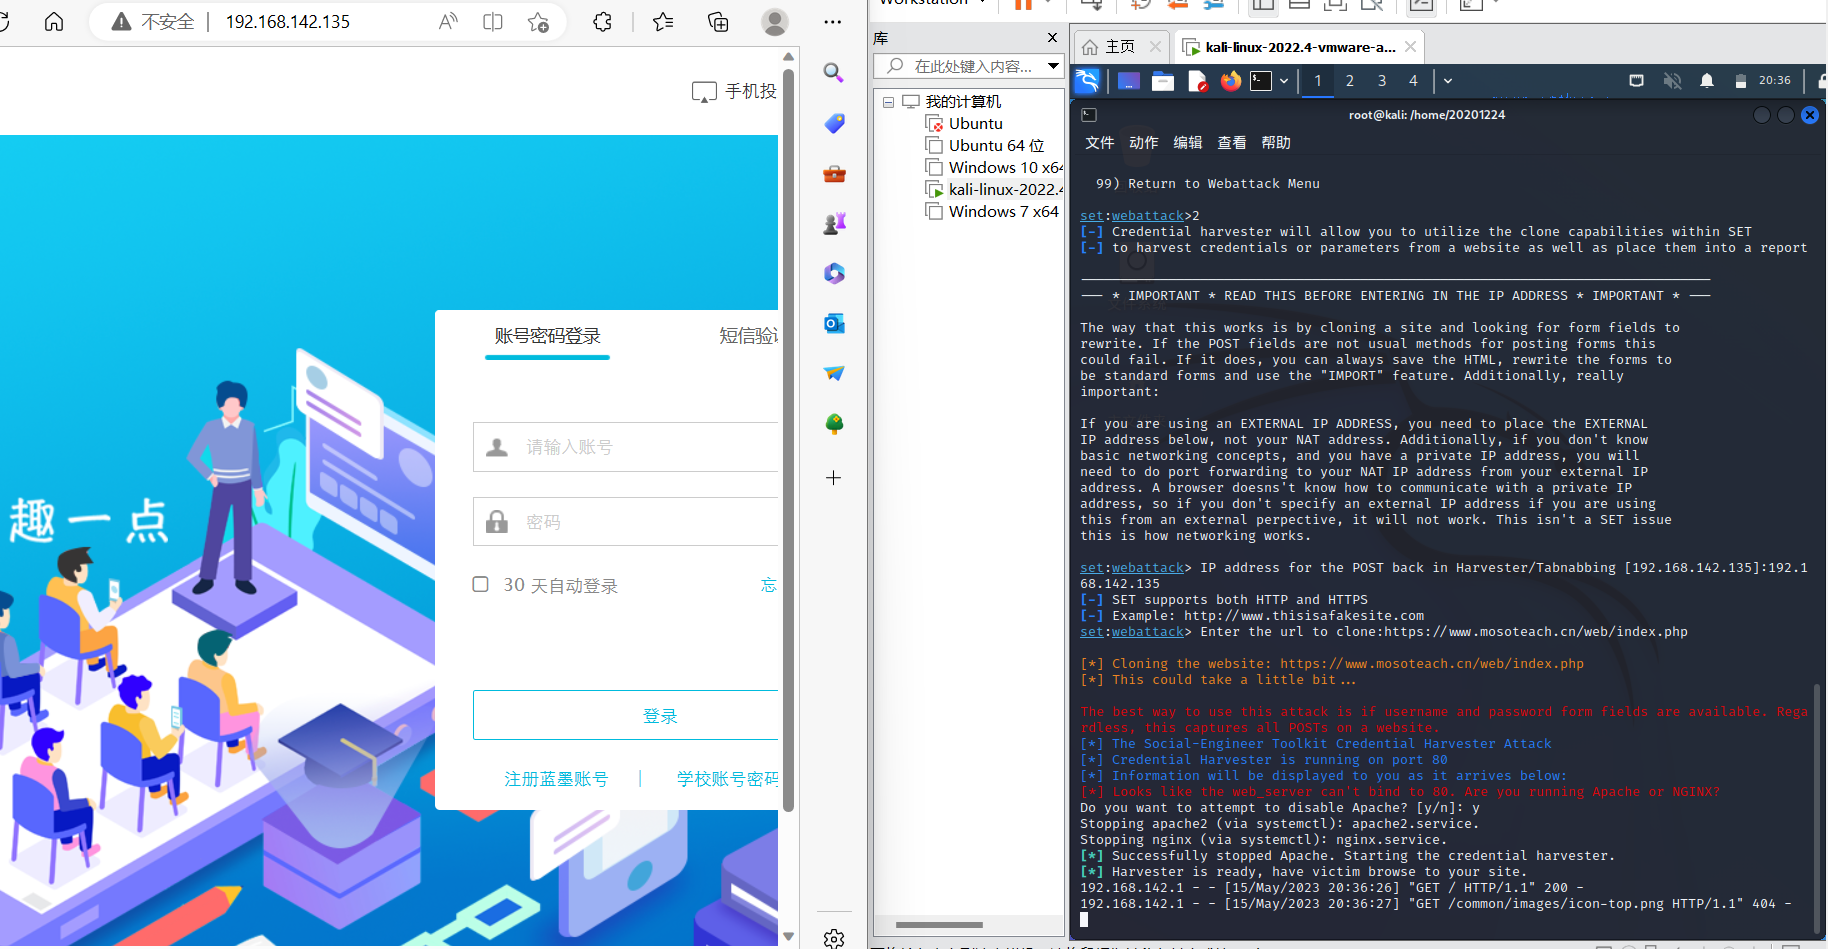Viewport: 1828px width, 949px height.
Task: Open 学校账号密码 link
Action: click(727, 779)
